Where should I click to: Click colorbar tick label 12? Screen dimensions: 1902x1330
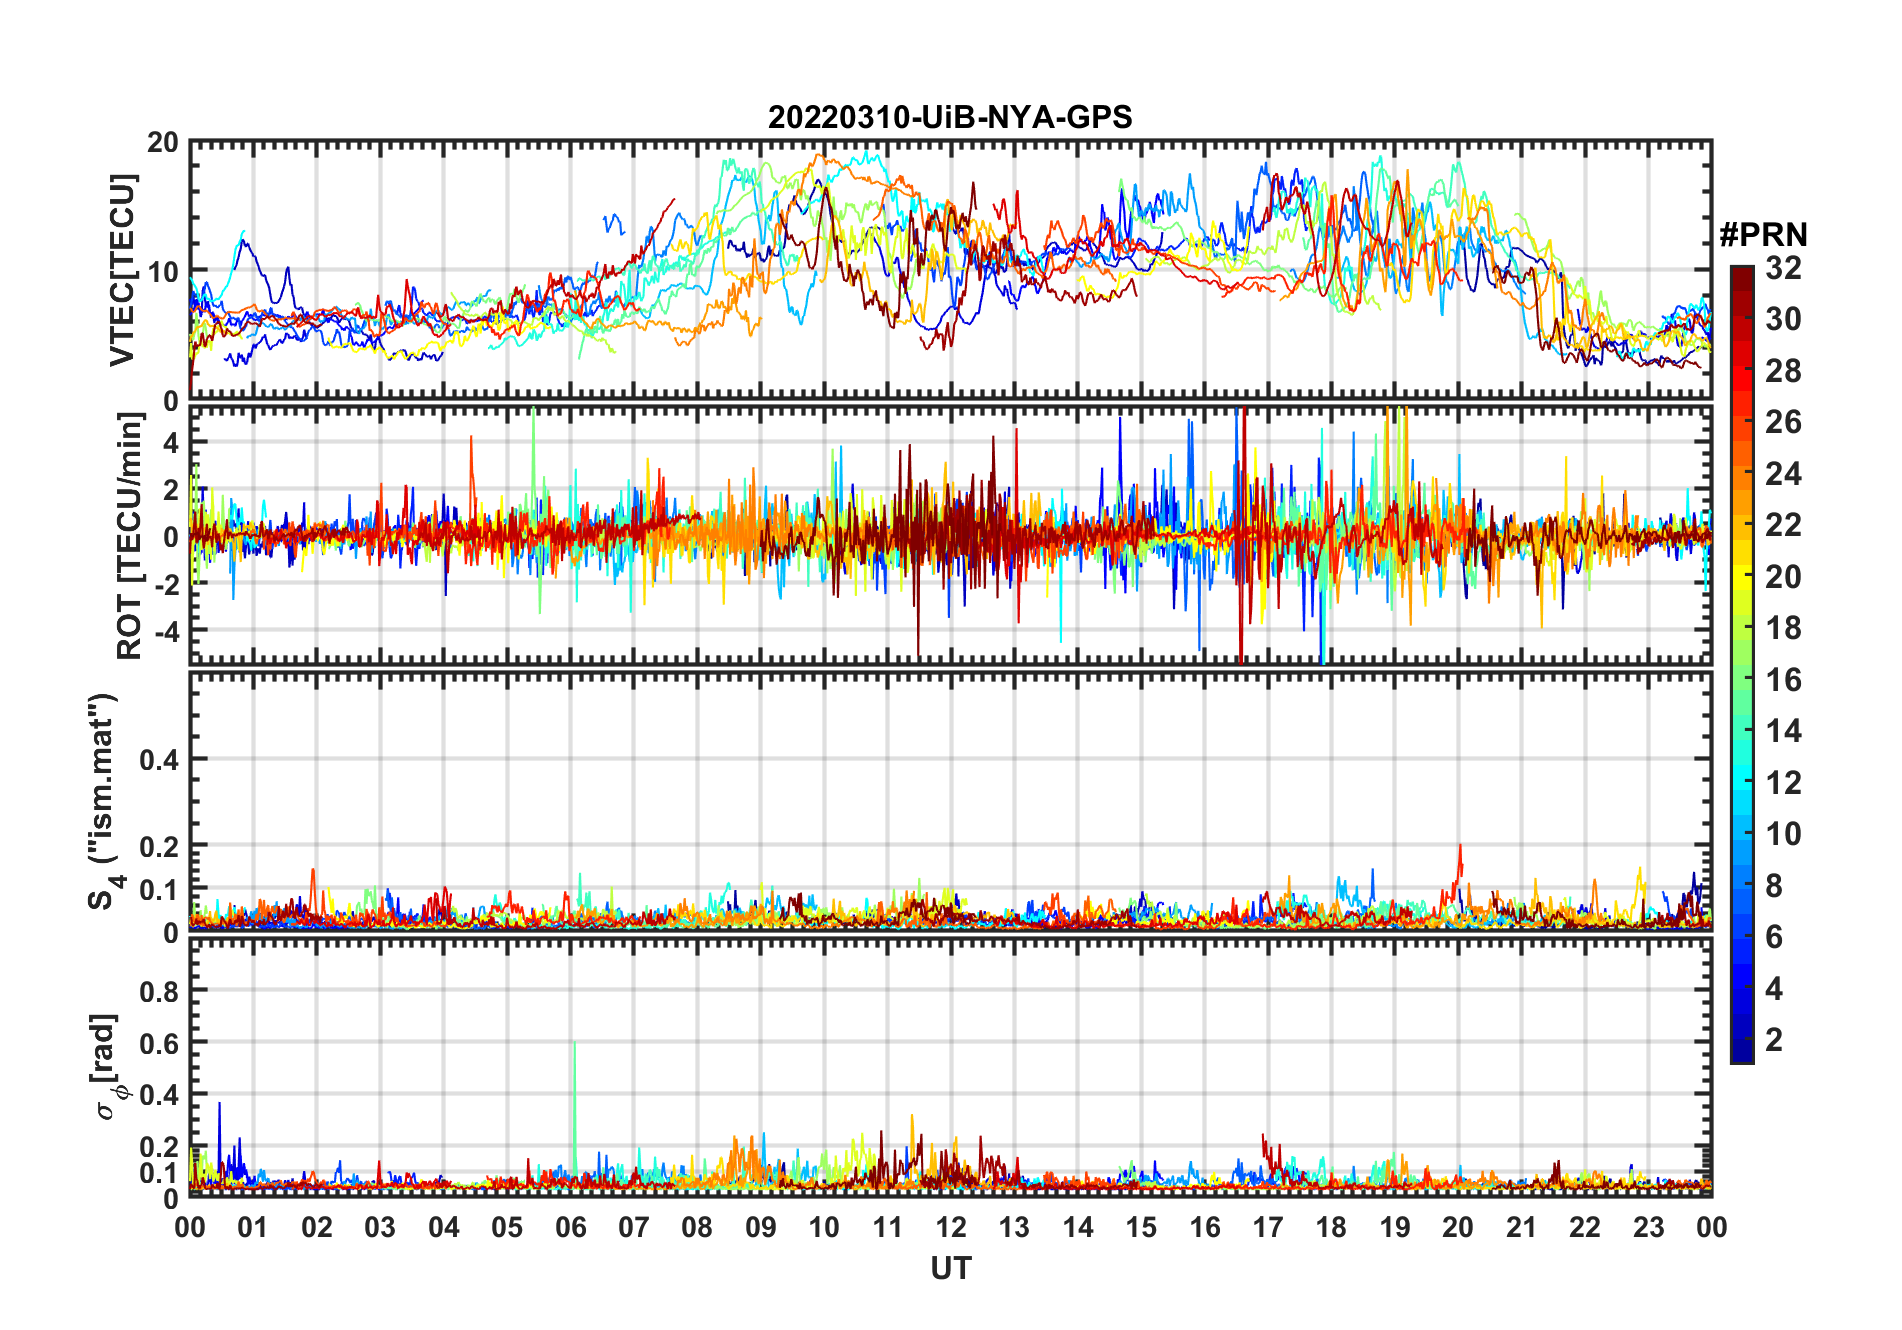pyautogui.click(x=1783, y=783)
